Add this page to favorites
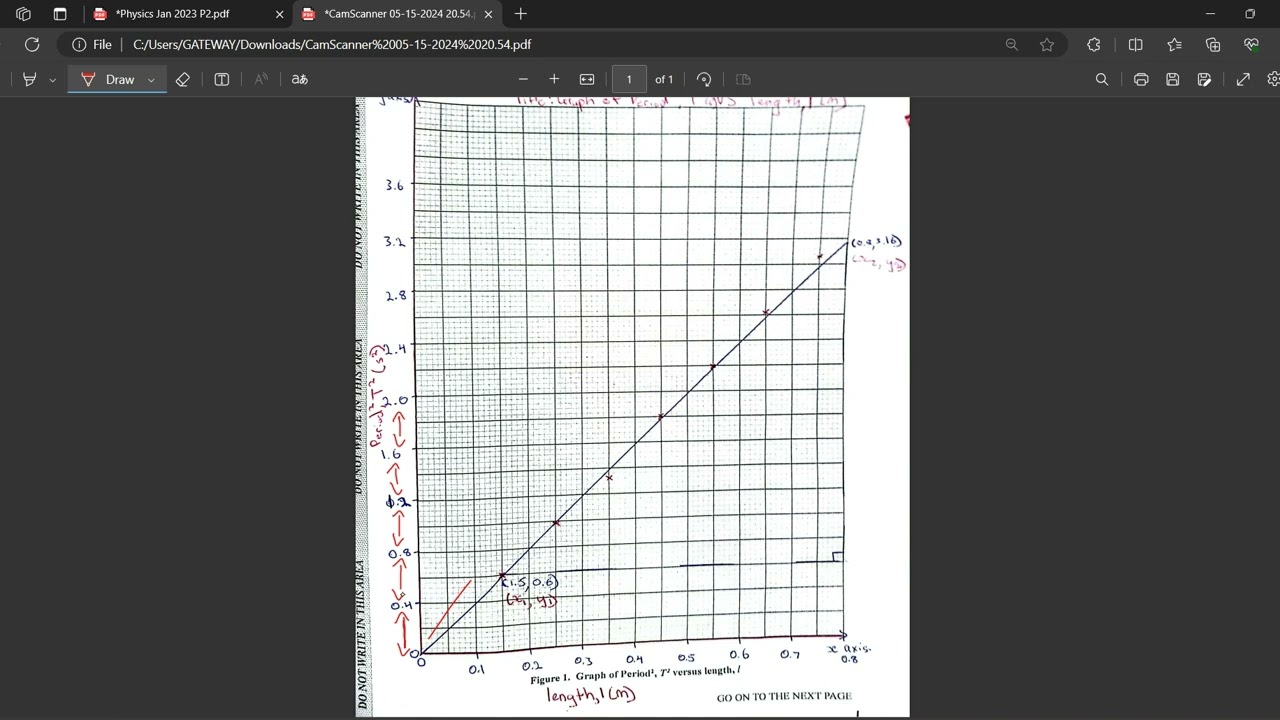1280x720 pixels. tap(1047, 44)
